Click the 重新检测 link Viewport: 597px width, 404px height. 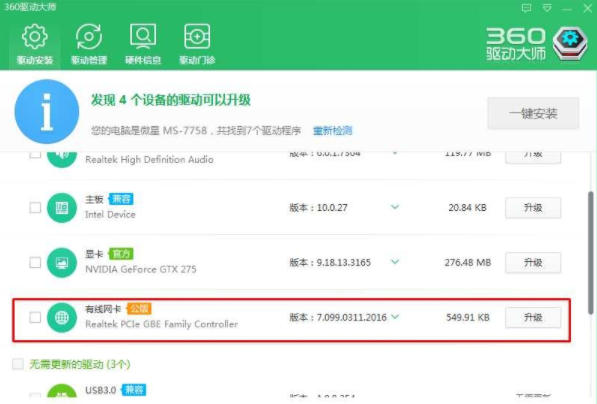point(332,131)
